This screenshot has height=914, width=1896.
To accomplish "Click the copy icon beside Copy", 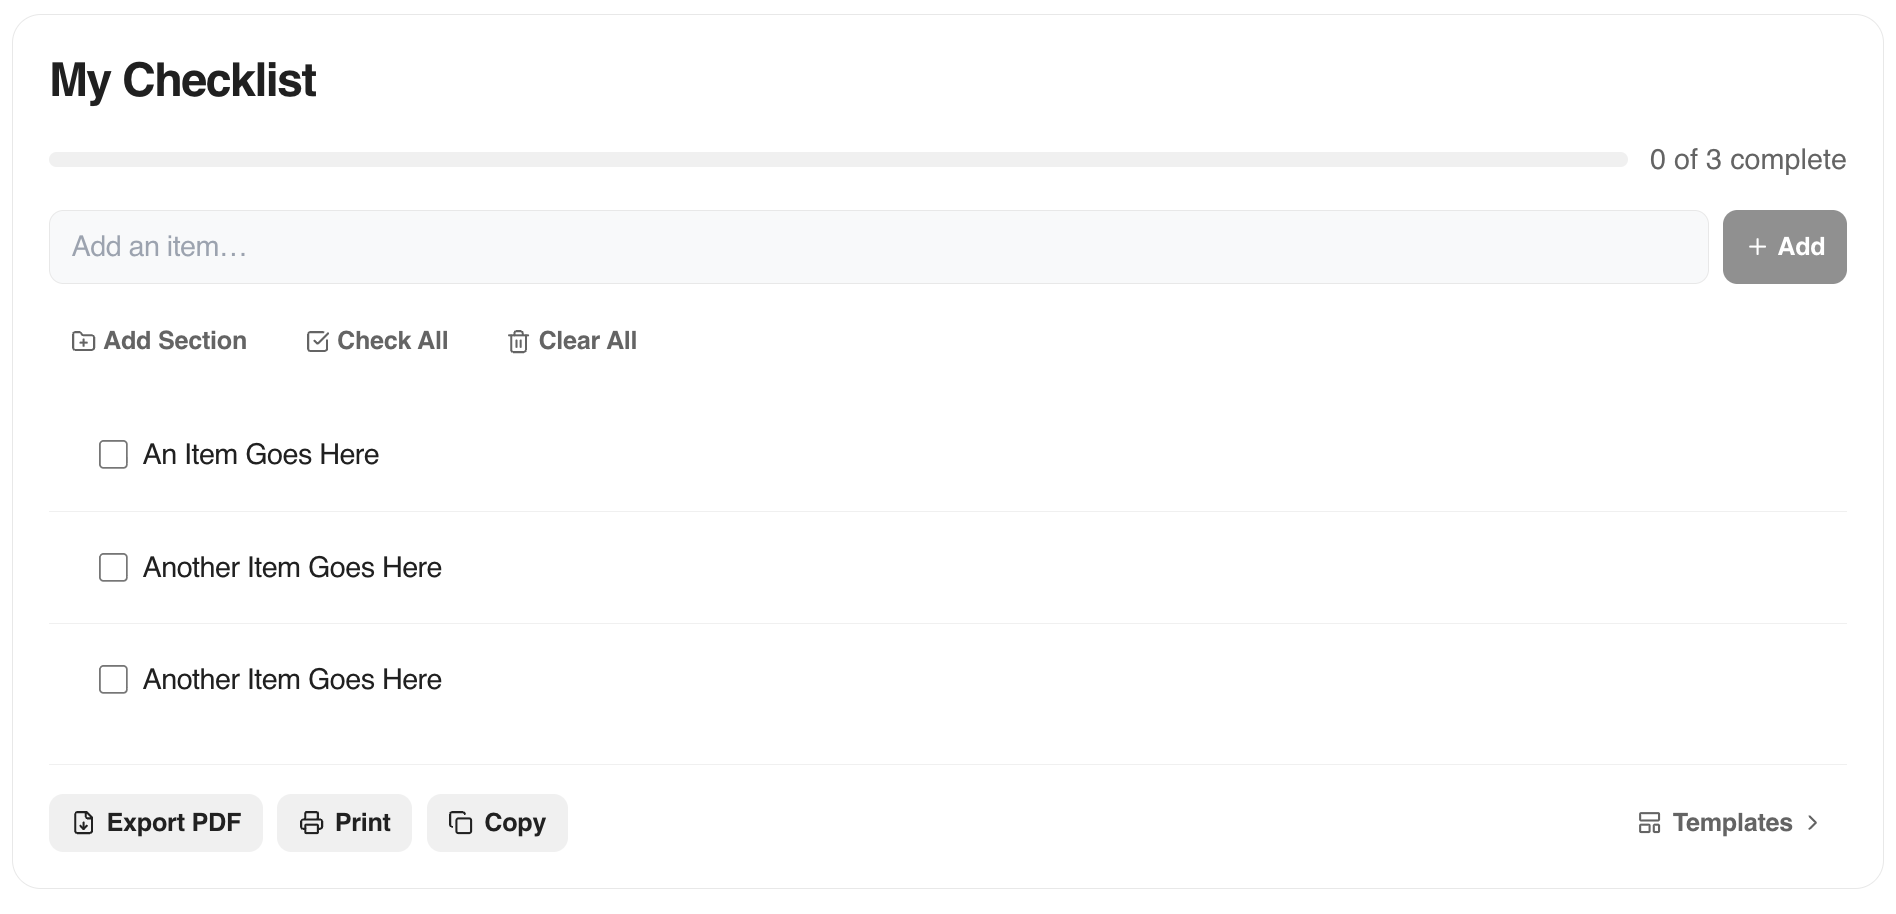I will (x=460, y=822).
